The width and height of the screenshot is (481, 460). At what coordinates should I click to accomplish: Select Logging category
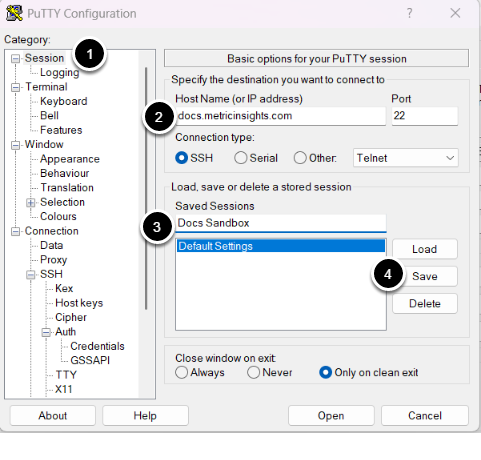60,72
